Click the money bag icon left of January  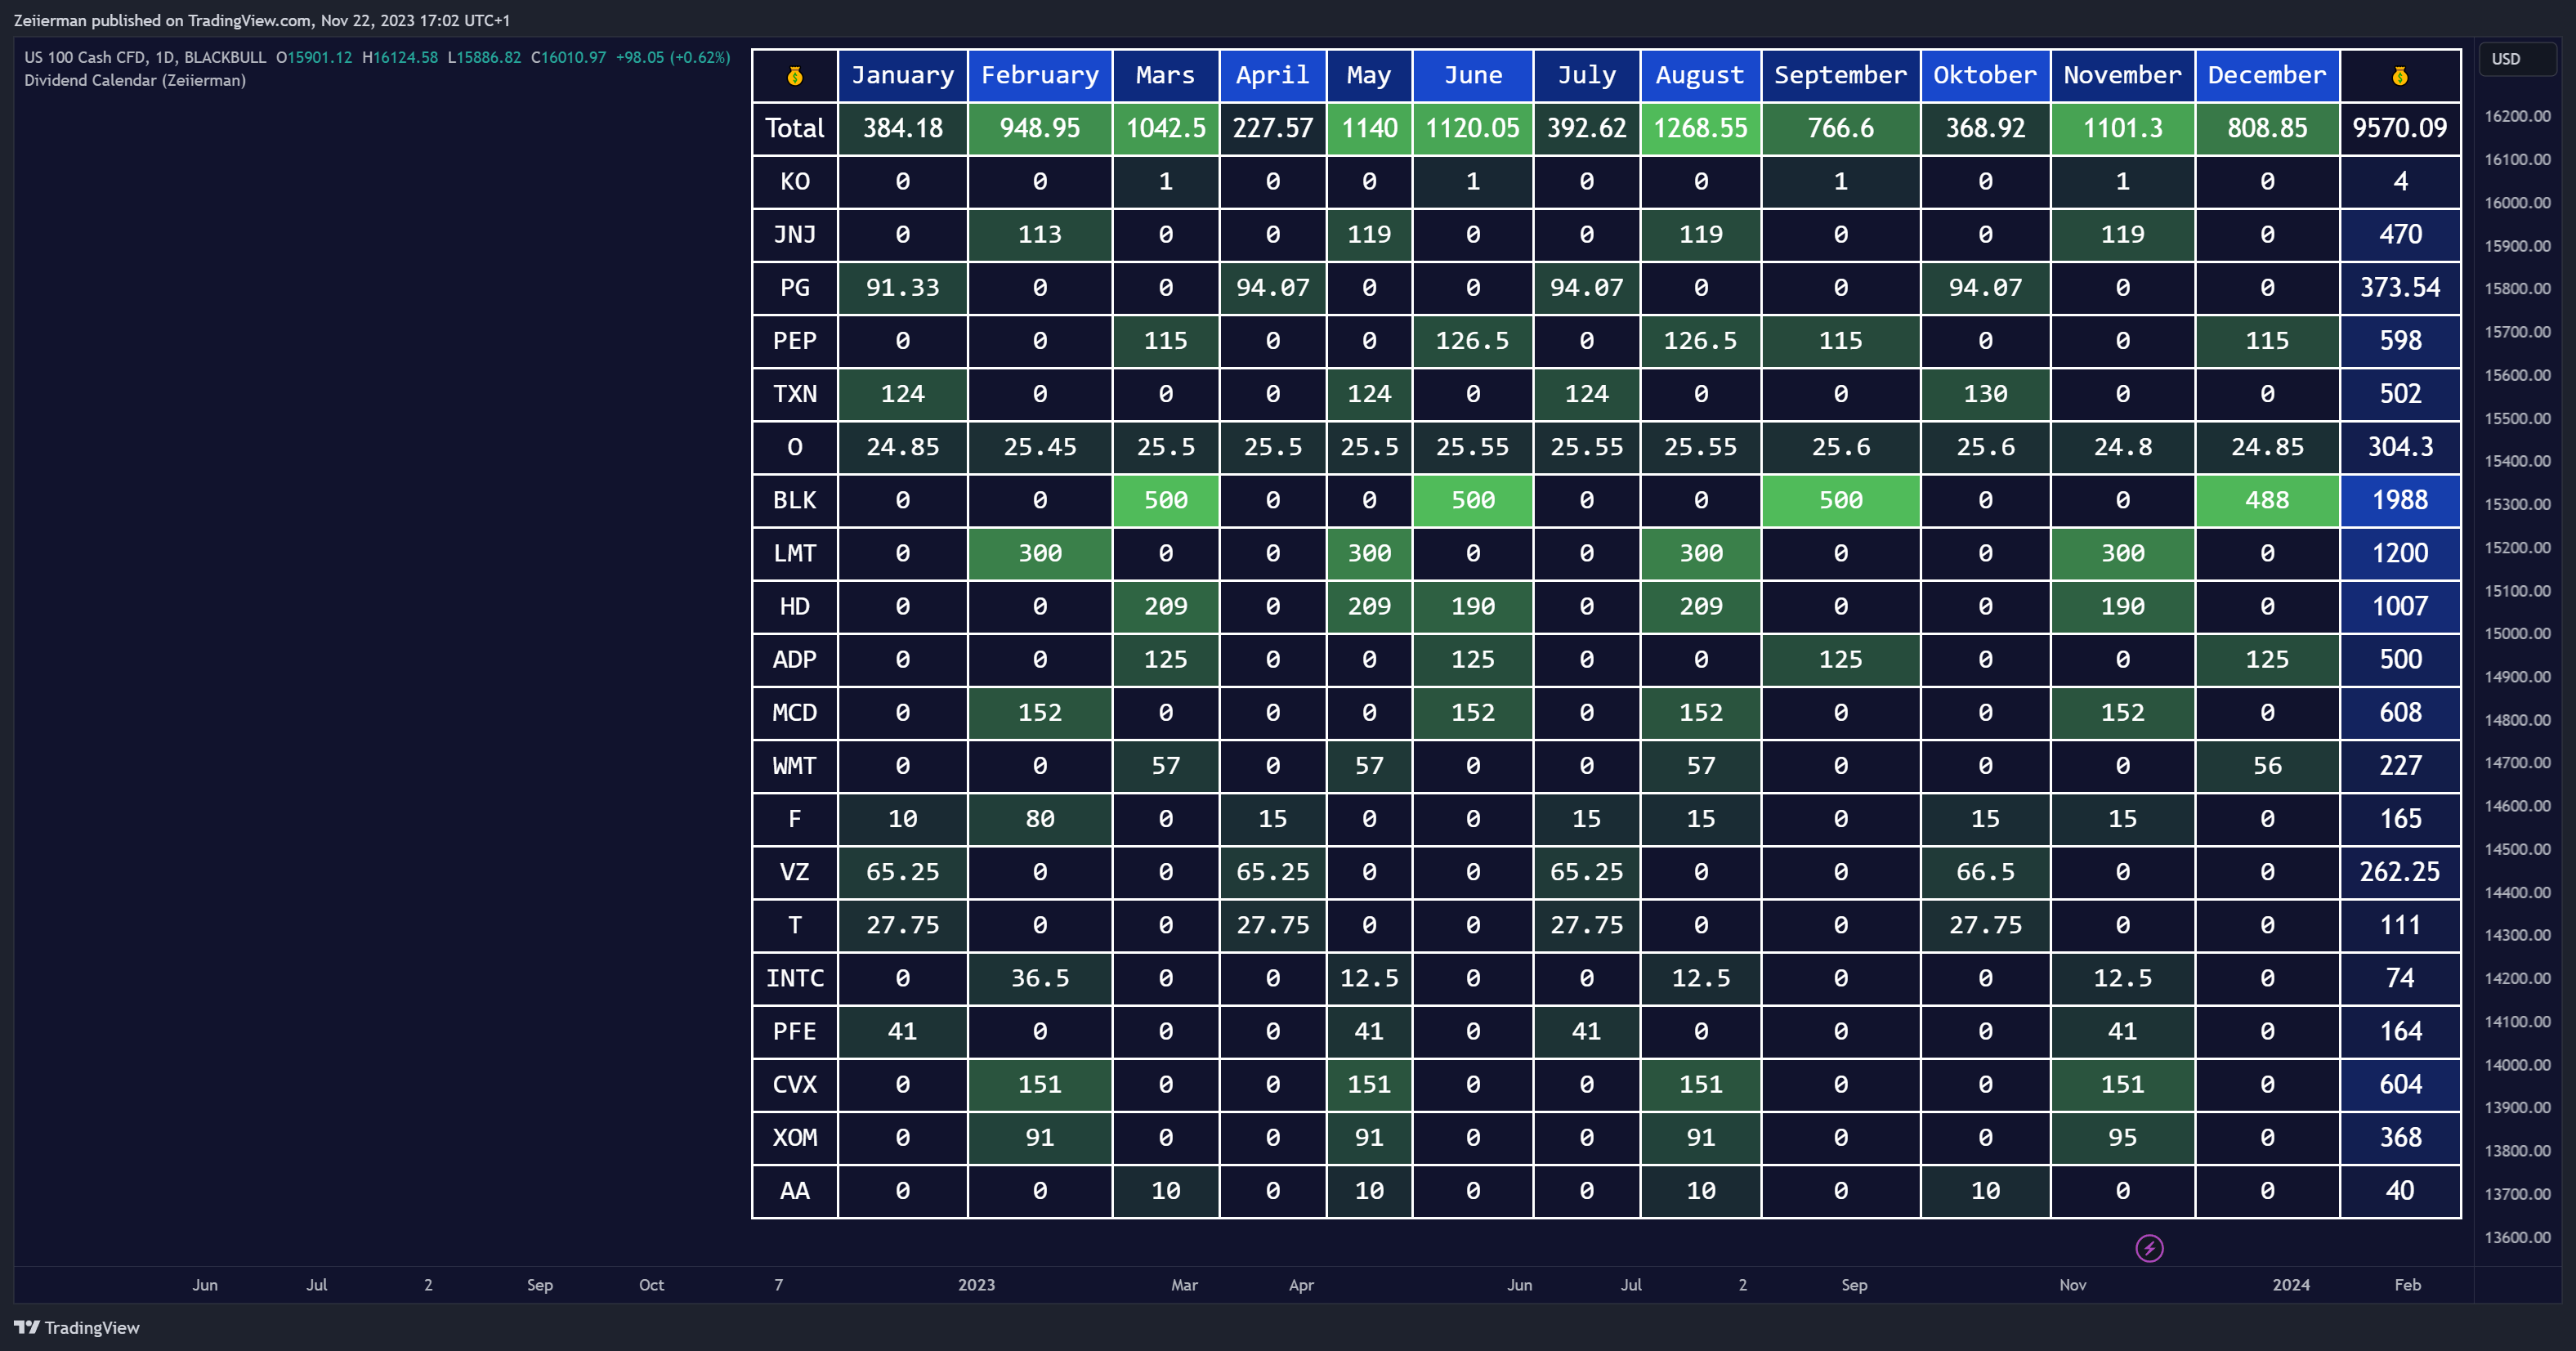(795, 76)
